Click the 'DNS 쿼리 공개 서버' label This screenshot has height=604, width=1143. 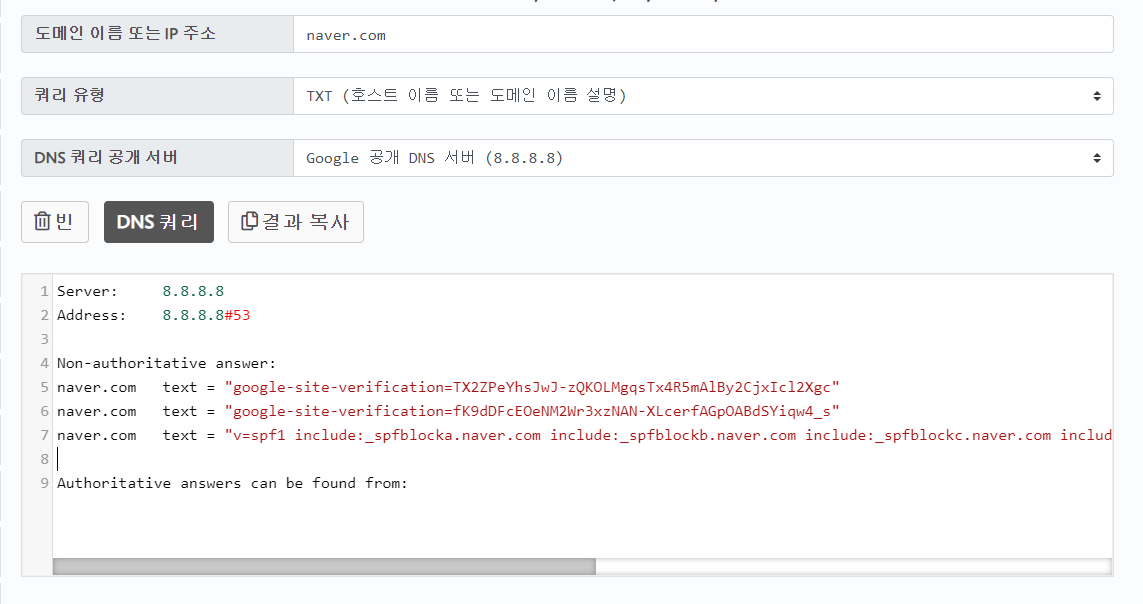(x=106, y=157)
